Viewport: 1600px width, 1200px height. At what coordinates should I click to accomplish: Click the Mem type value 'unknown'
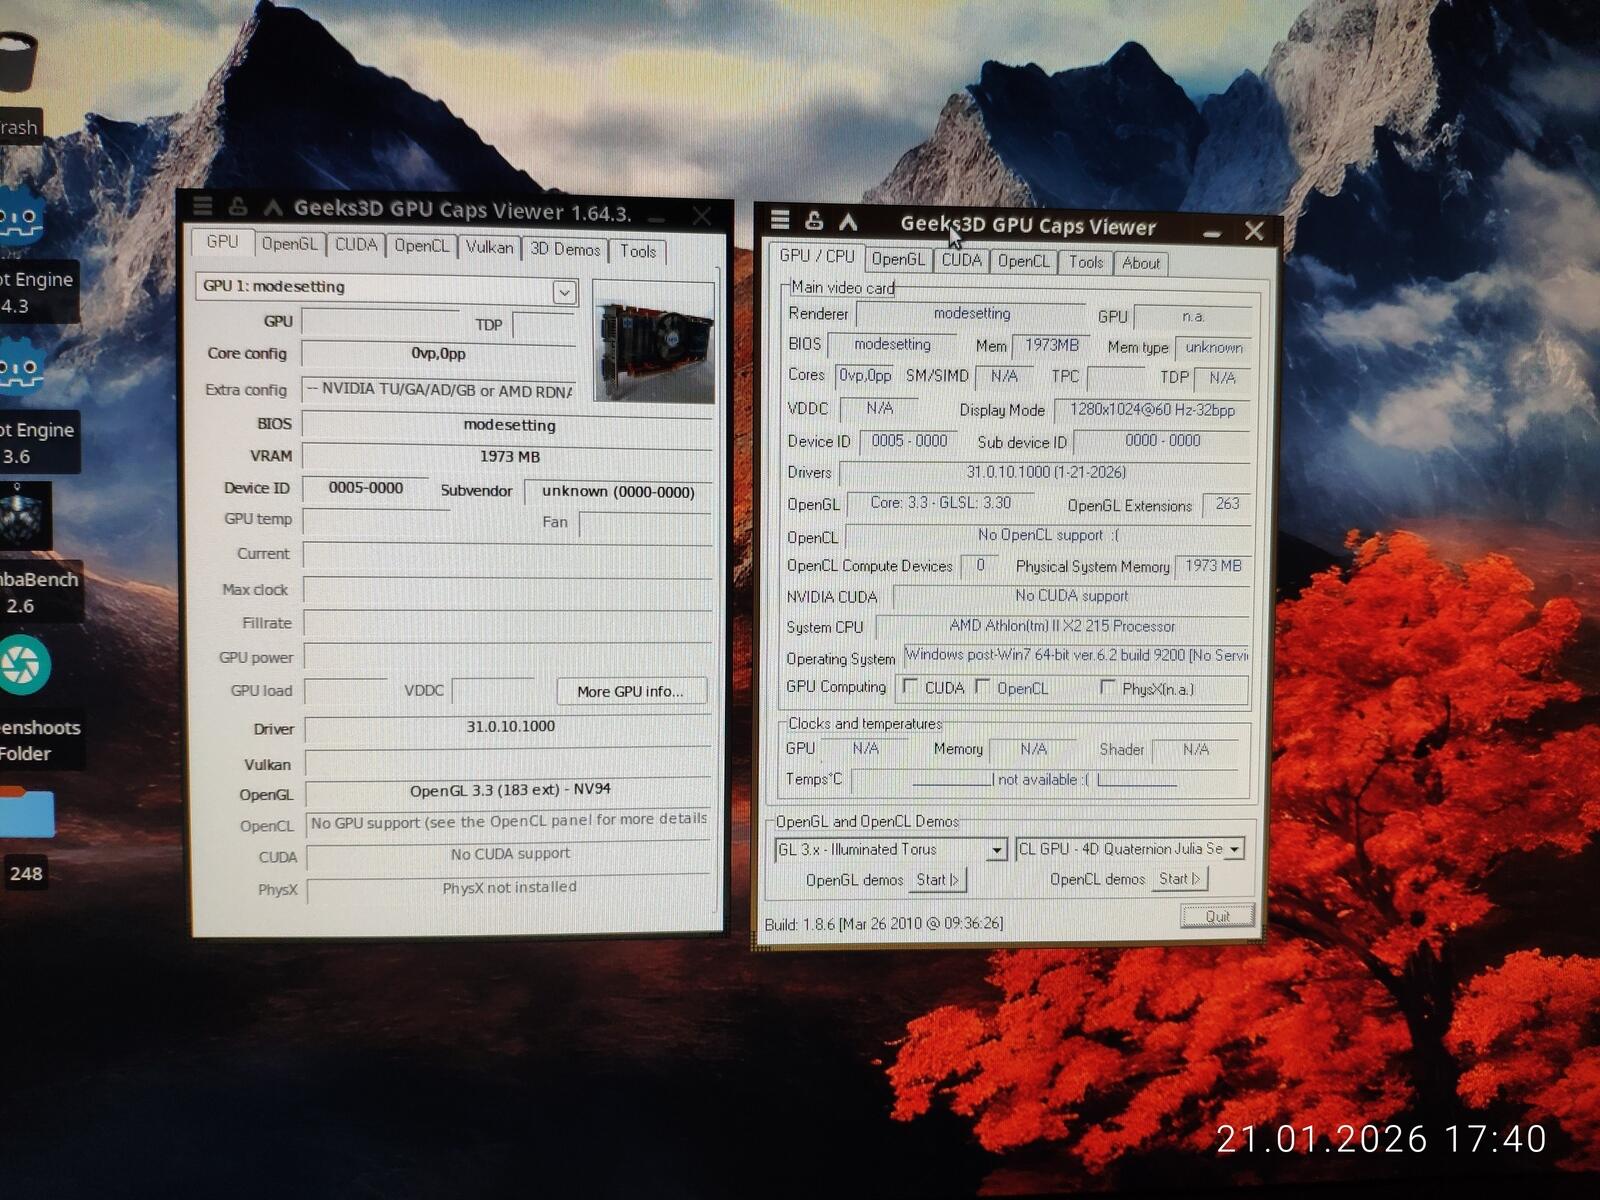tap(1214, 348)
